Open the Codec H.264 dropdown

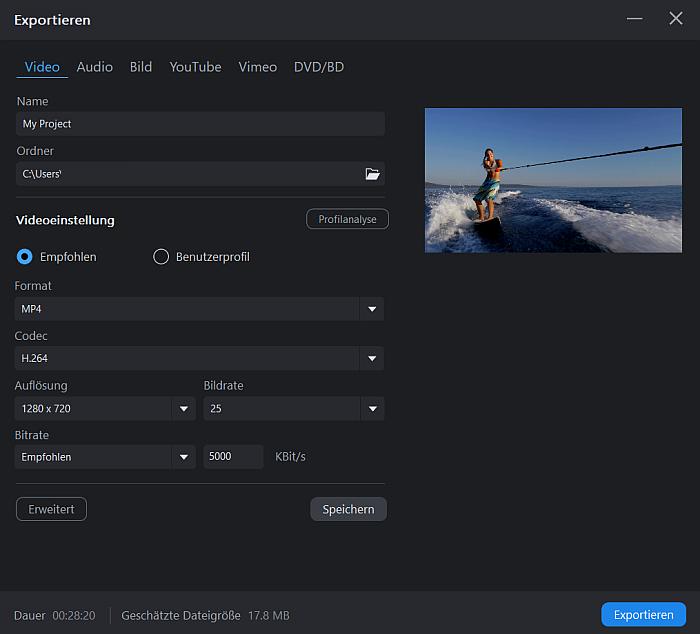click(372, 359)
